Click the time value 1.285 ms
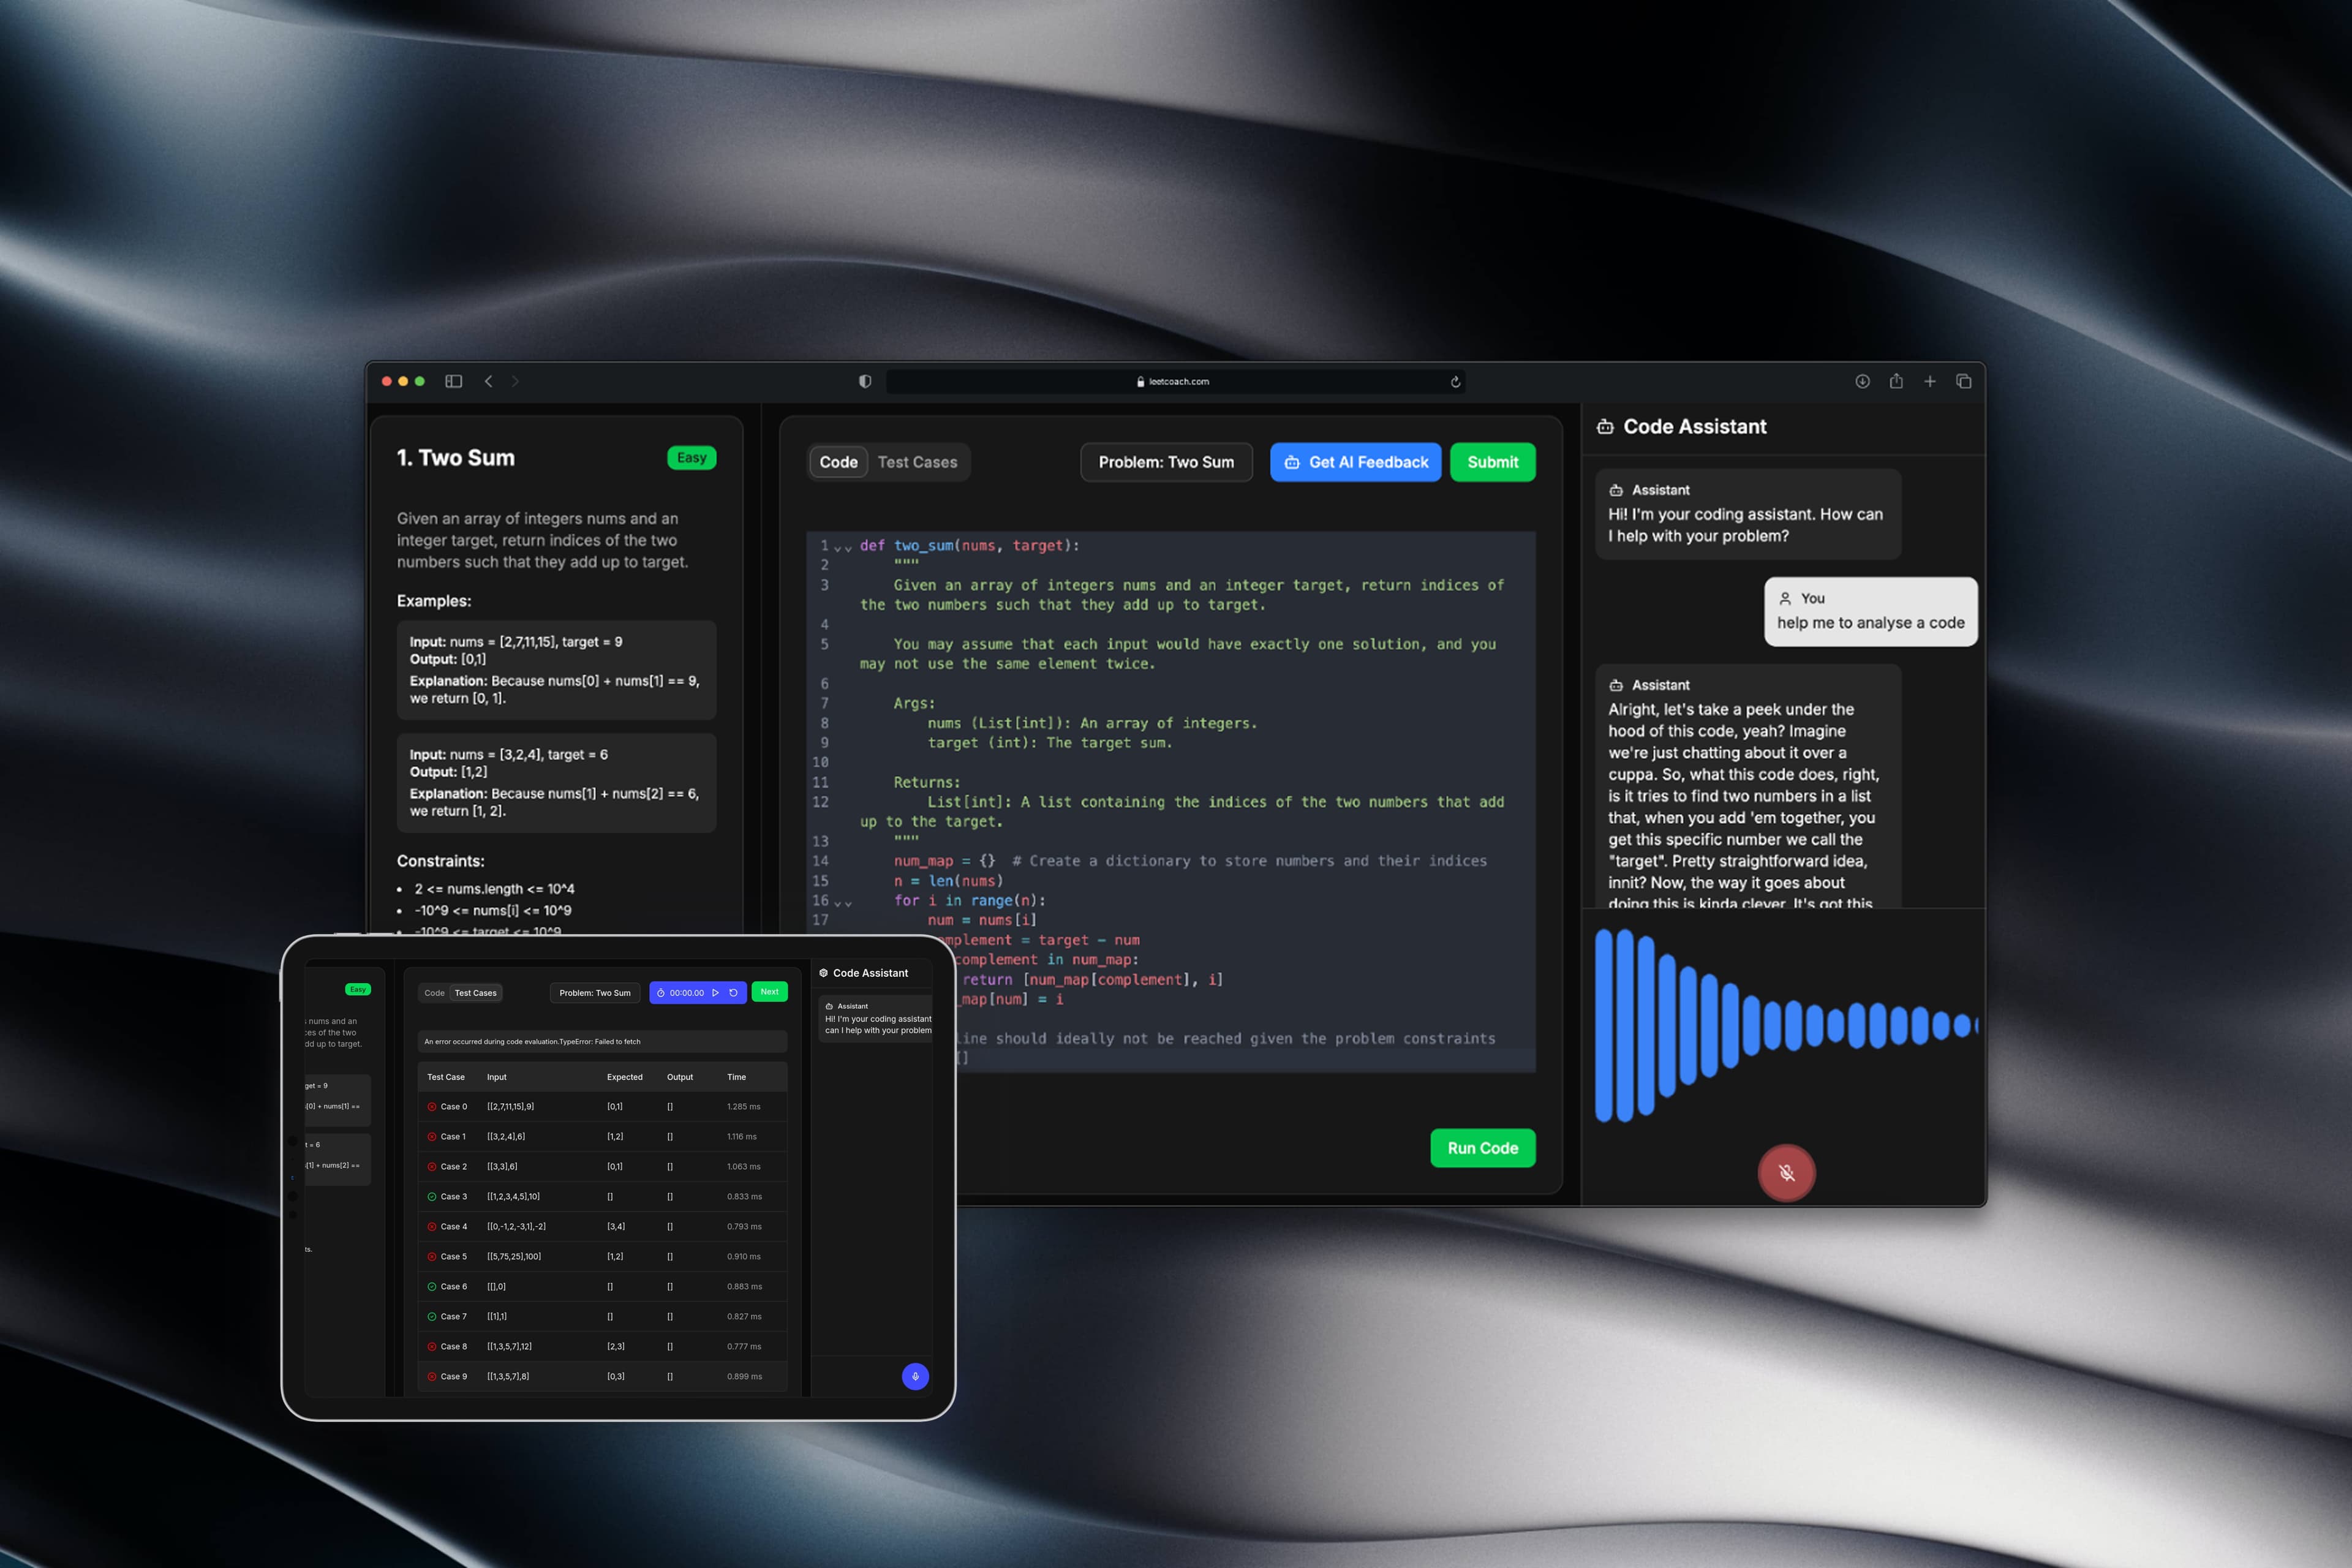This screenshot has width=2352, height=1568. coord(744,1107)
